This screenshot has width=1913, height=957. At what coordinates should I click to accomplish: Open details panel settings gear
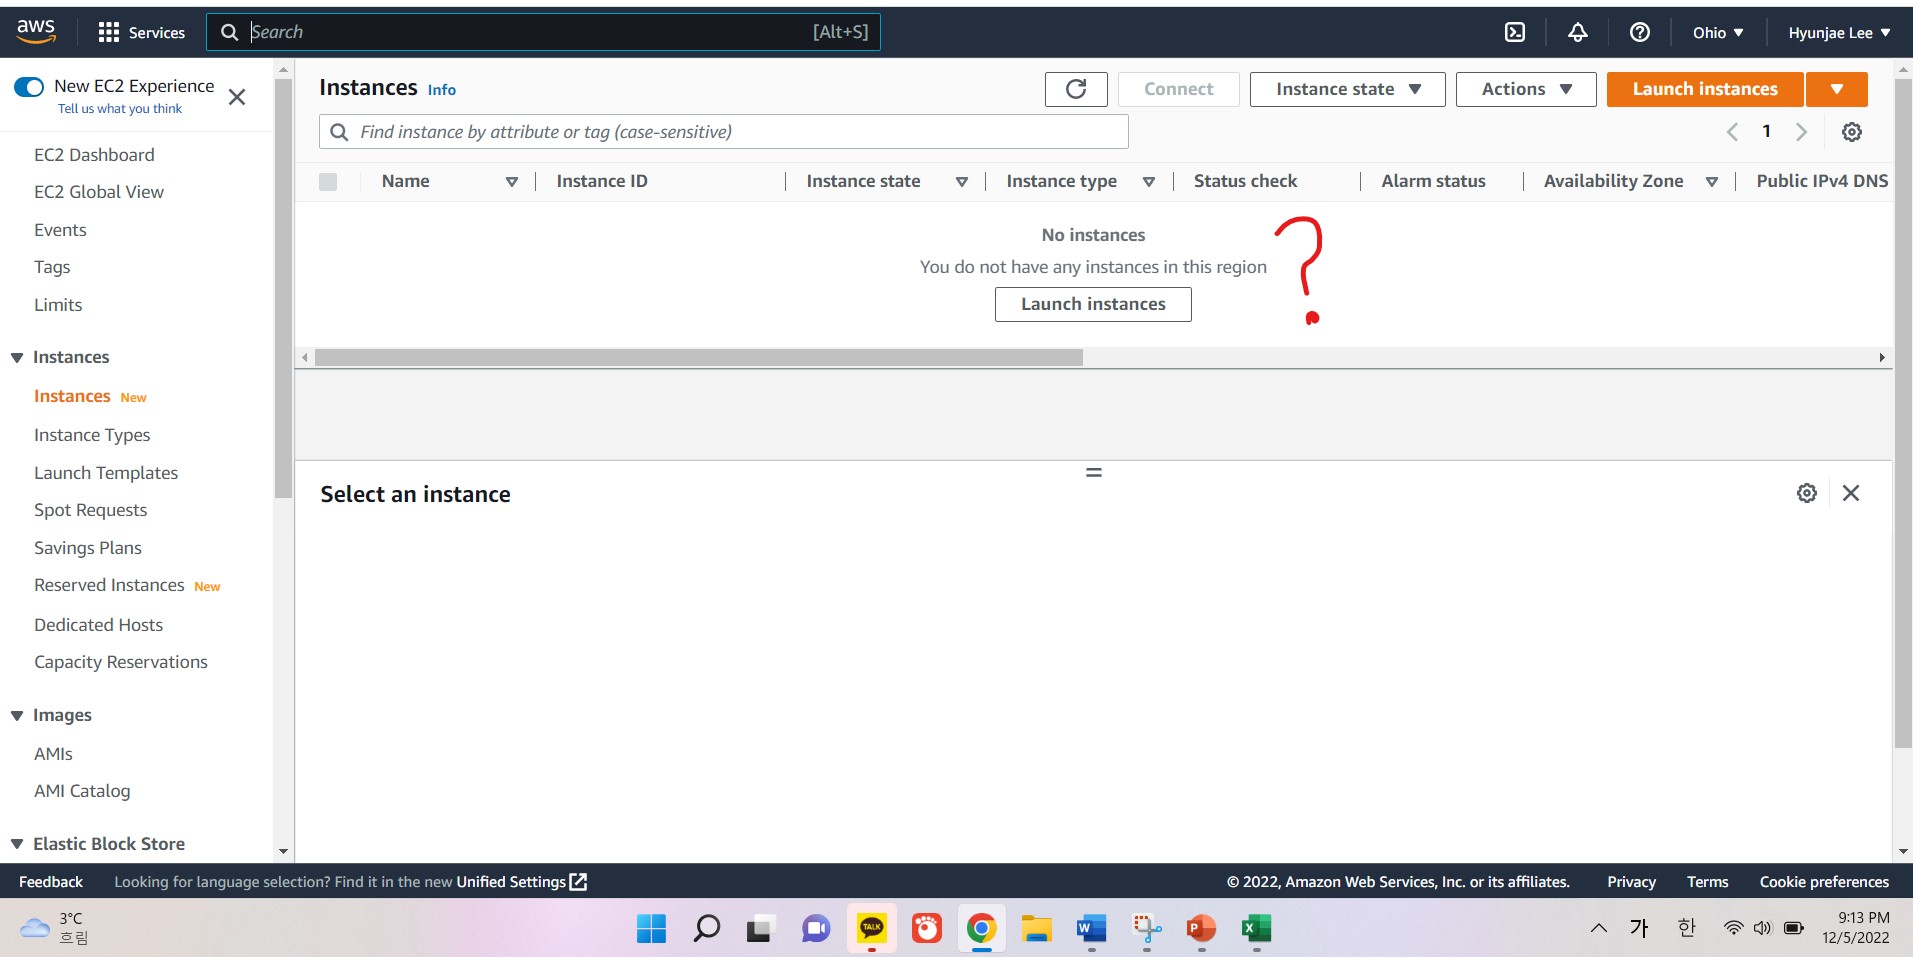click(1807, 493)
